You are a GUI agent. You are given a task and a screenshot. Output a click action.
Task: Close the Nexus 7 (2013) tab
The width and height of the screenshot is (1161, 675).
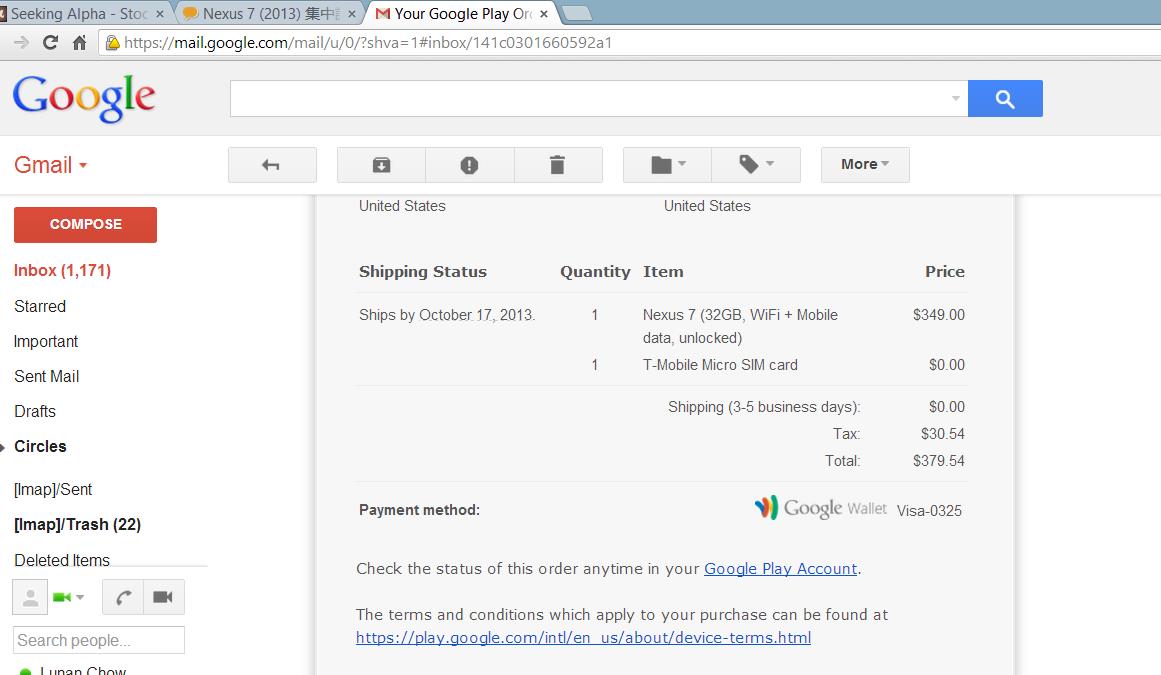351,14
